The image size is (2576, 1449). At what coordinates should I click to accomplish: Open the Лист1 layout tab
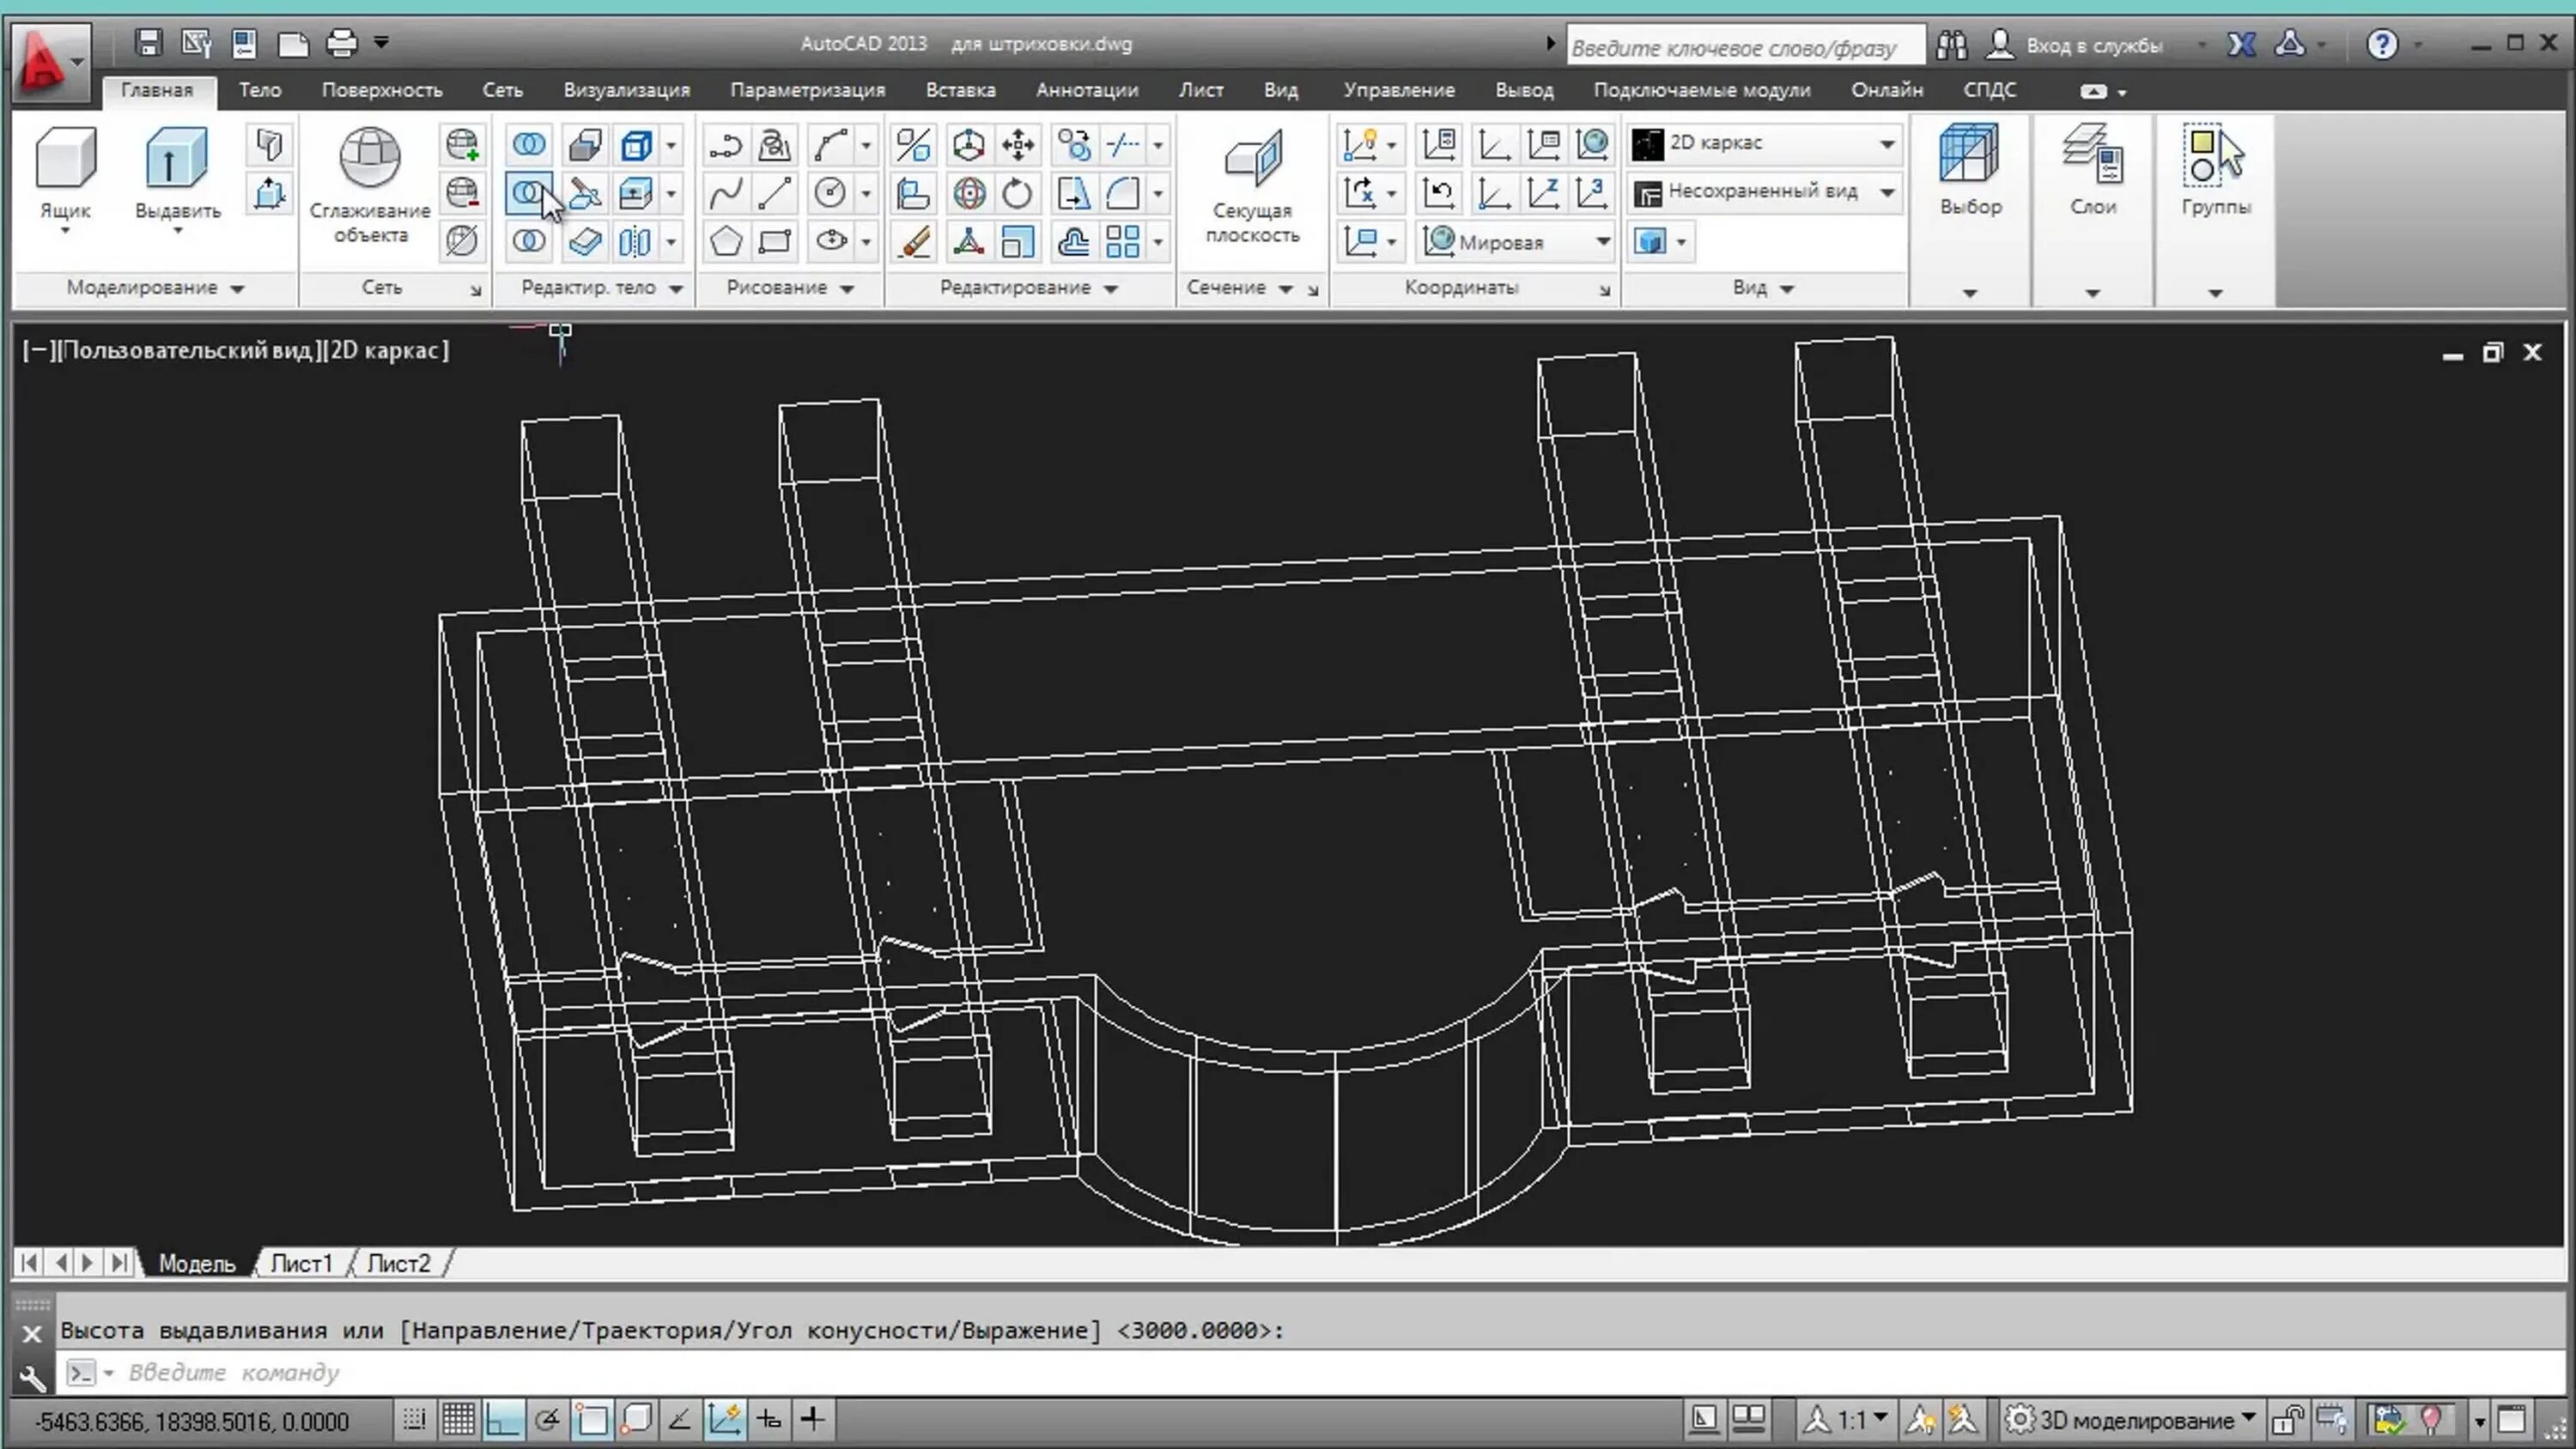(300, 1263)
